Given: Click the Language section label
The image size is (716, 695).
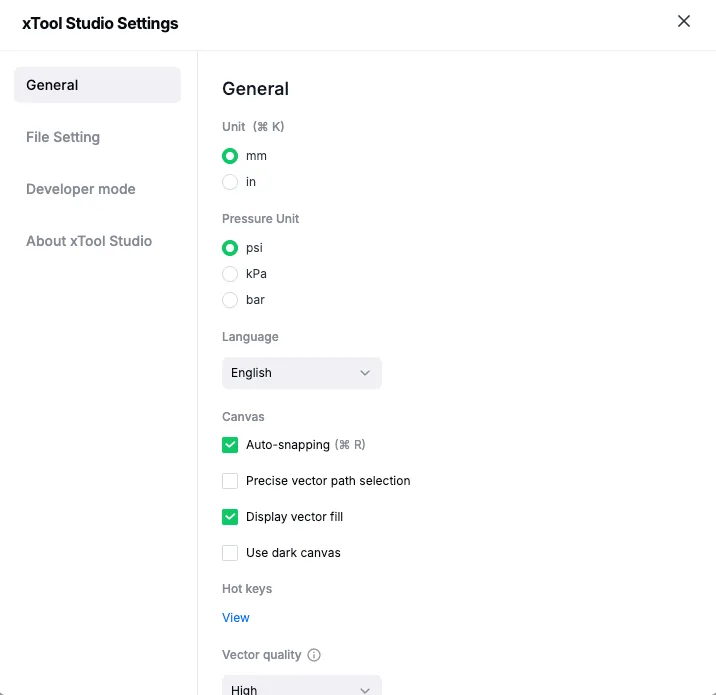Looking at the screenshot, I should [250, 337].
